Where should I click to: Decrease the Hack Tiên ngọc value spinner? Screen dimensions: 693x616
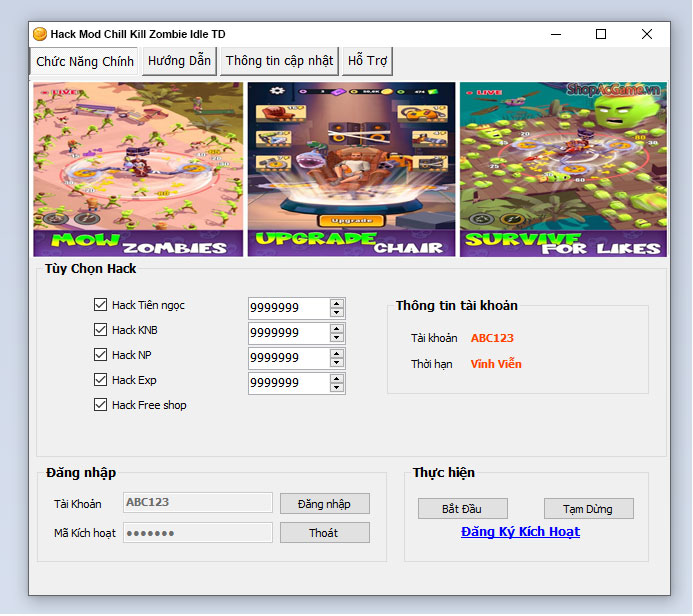click(x=337, y=313)
